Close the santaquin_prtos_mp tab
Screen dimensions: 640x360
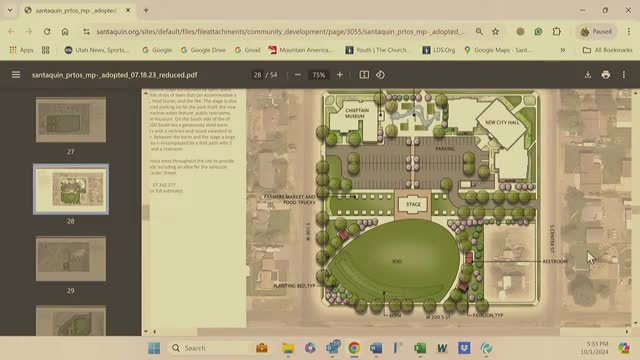point(128,10)
